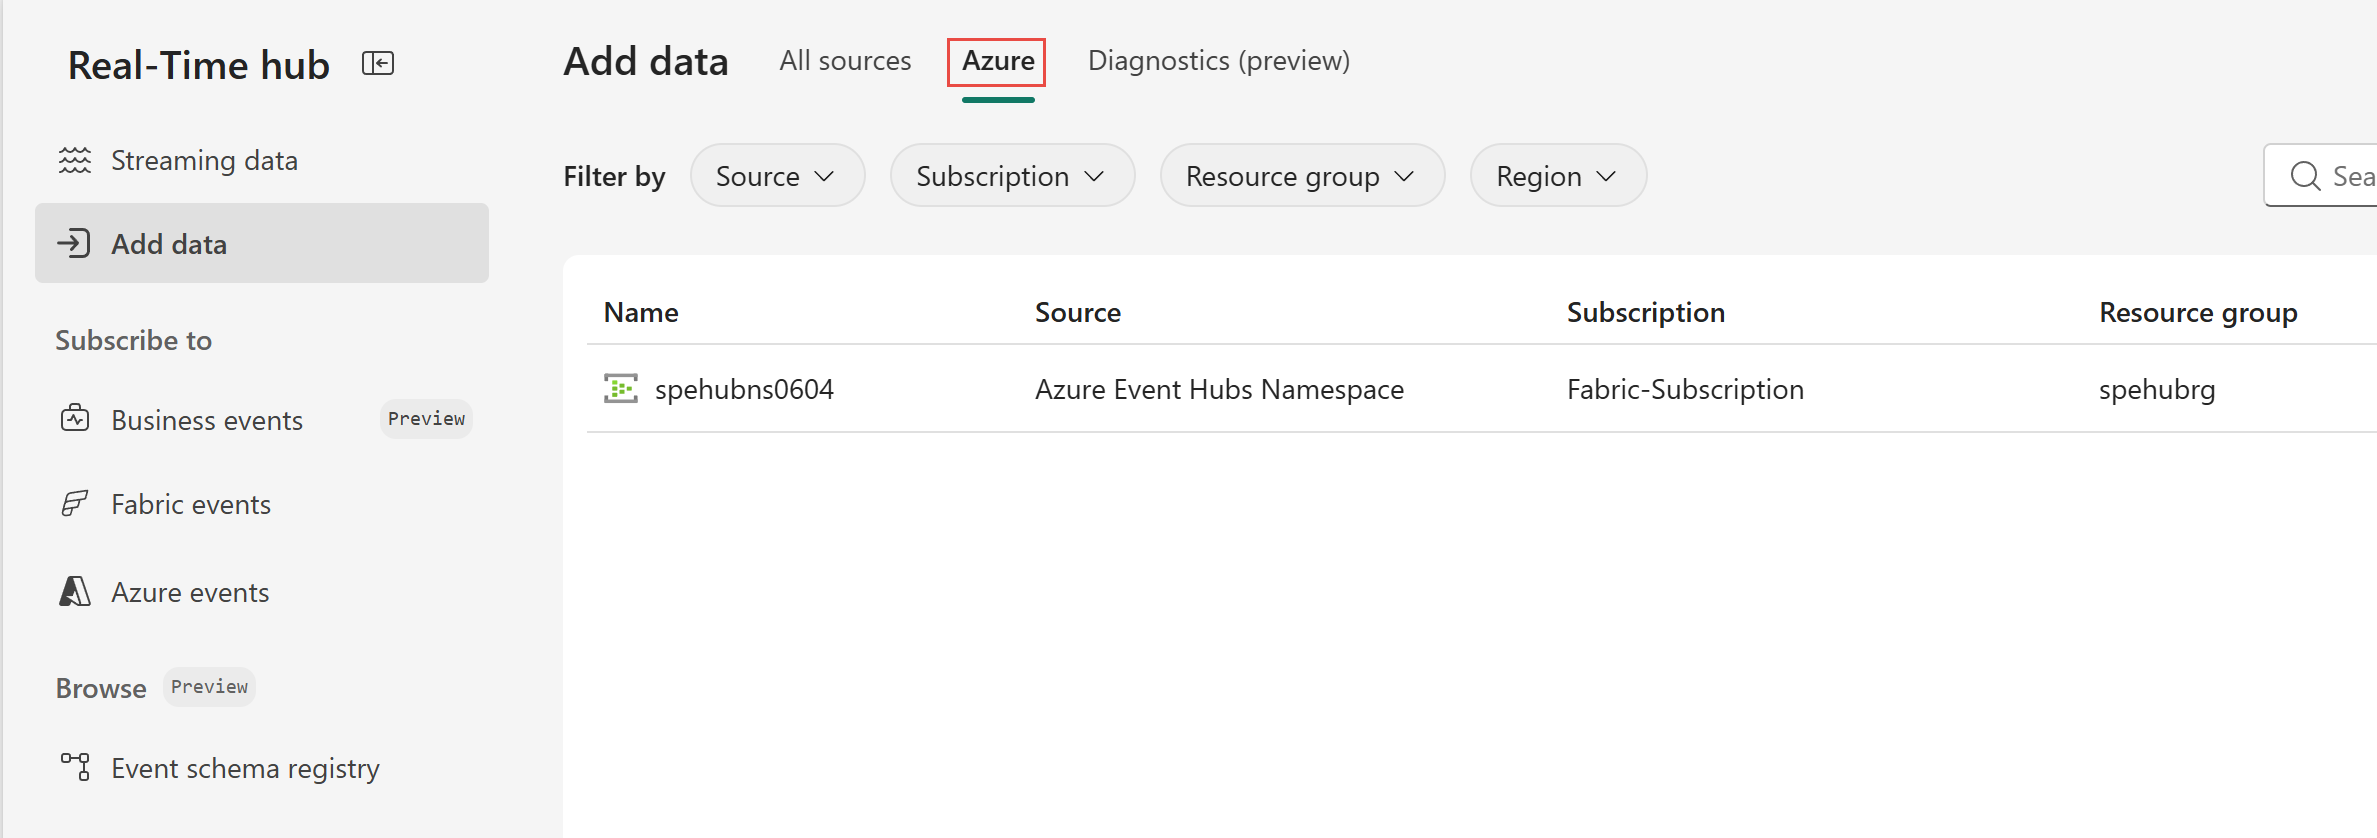Viewport: 2377px width, 838px height.
Task: Click the Azure events logo icon
Action: [x=75, y=591]
